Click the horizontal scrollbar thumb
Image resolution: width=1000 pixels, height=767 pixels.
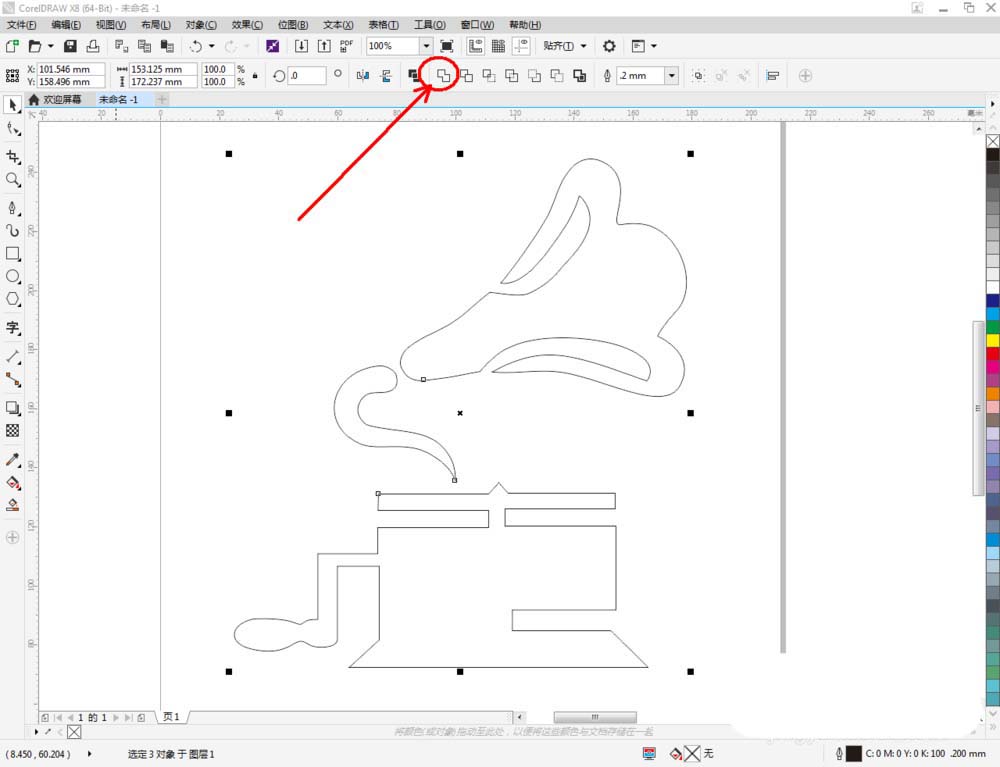[x=594, y=717]
